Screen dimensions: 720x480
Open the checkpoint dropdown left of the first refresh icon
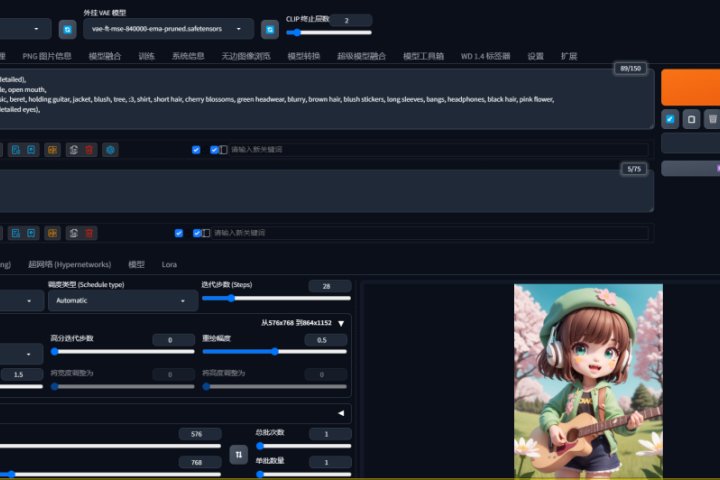pos(25,29)
